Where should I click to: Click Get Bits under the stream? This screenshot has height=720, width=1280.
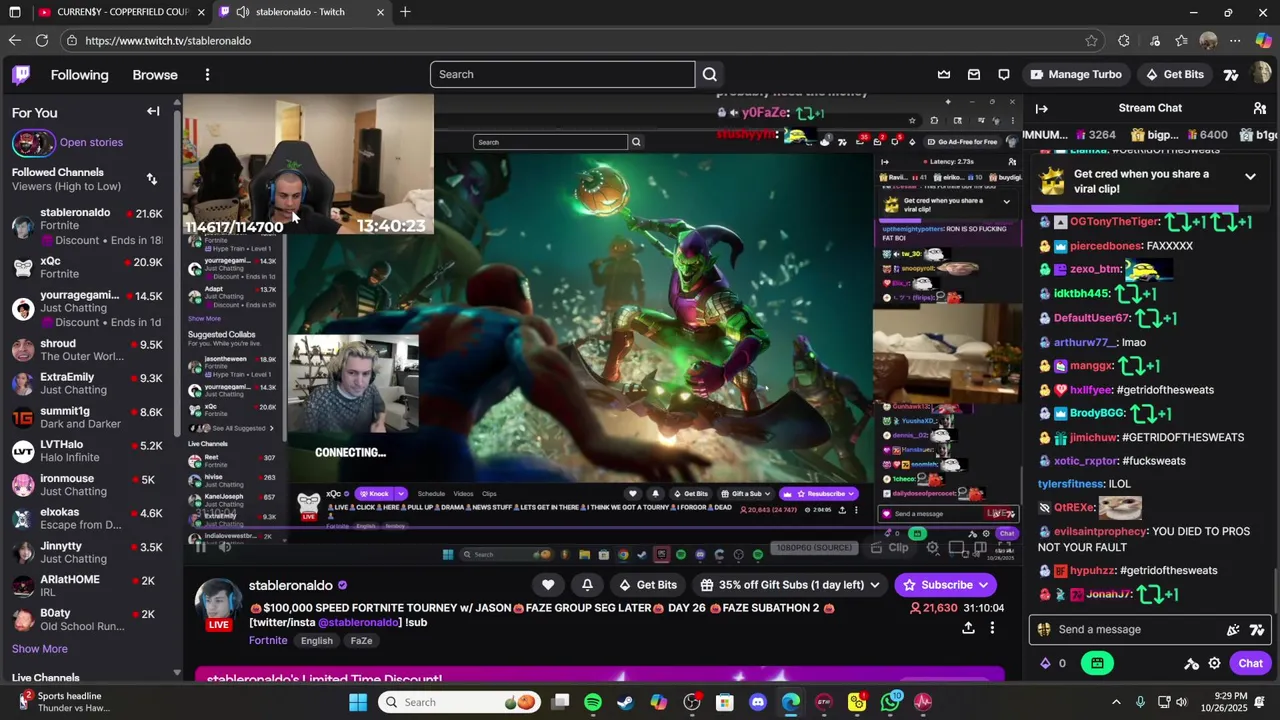647,585
